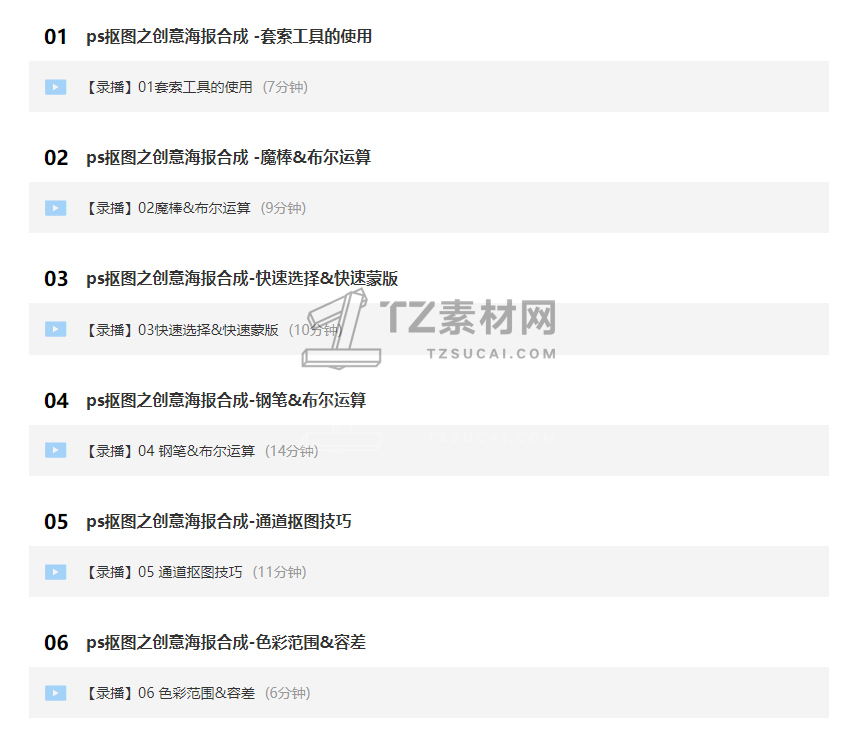Image resolution: width=858 pixels, height=745 pixels.
Task: Click the duration (10分钟)
Action: pos(315,330)
